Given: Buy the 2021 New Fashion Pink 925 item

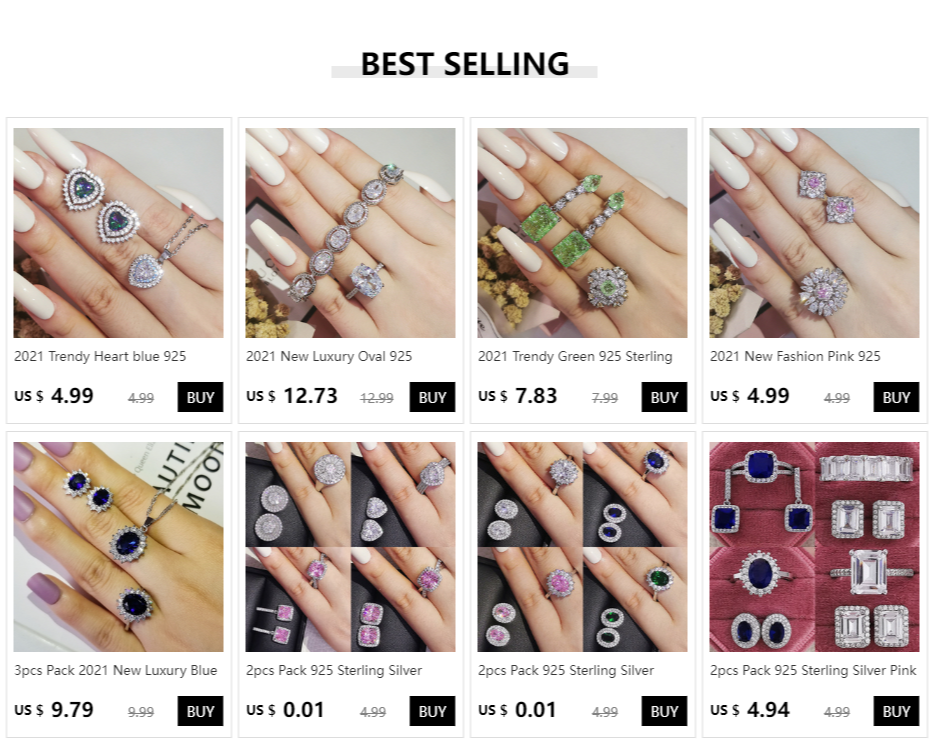Looking at the screenshot, I should pyautogui.click(x=896, y=397).
